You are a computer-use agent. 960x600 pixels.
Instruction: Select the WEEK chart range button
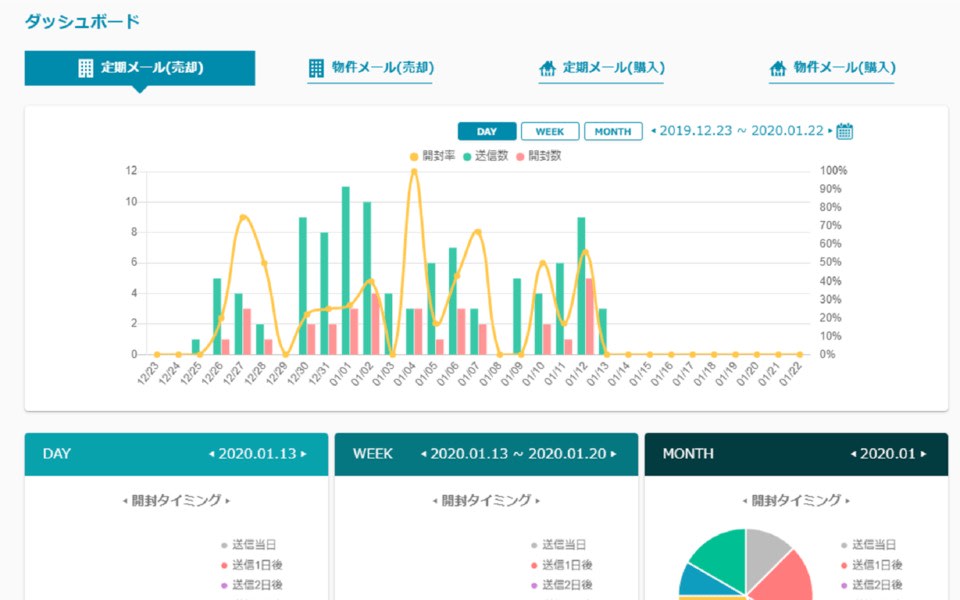[x=550, y=132]
